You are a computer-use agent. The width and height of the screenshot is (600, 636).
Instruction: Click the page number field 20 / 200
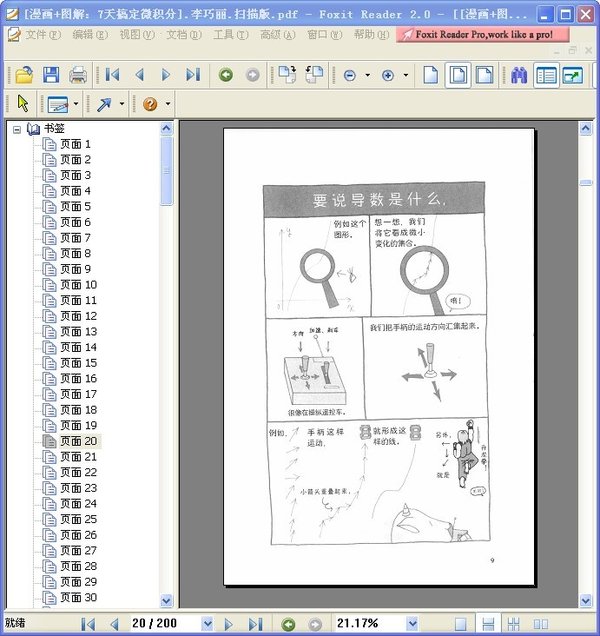pyautogui.click(x=166, y=623)
